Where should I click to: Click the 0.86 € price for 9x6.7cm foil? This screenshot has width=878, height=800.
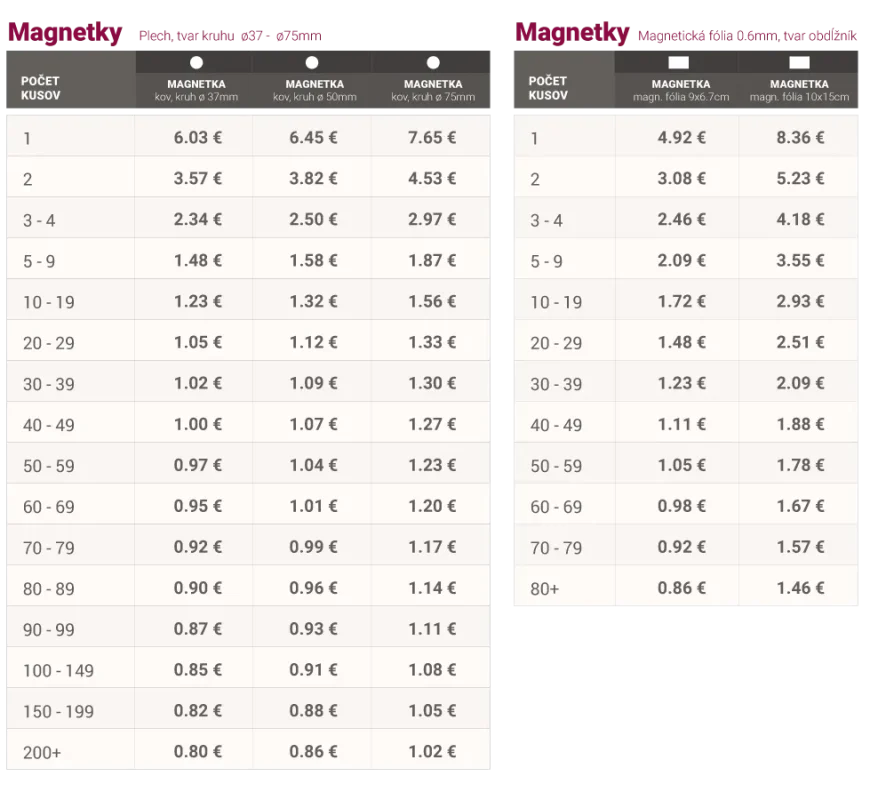pos(681,588)
